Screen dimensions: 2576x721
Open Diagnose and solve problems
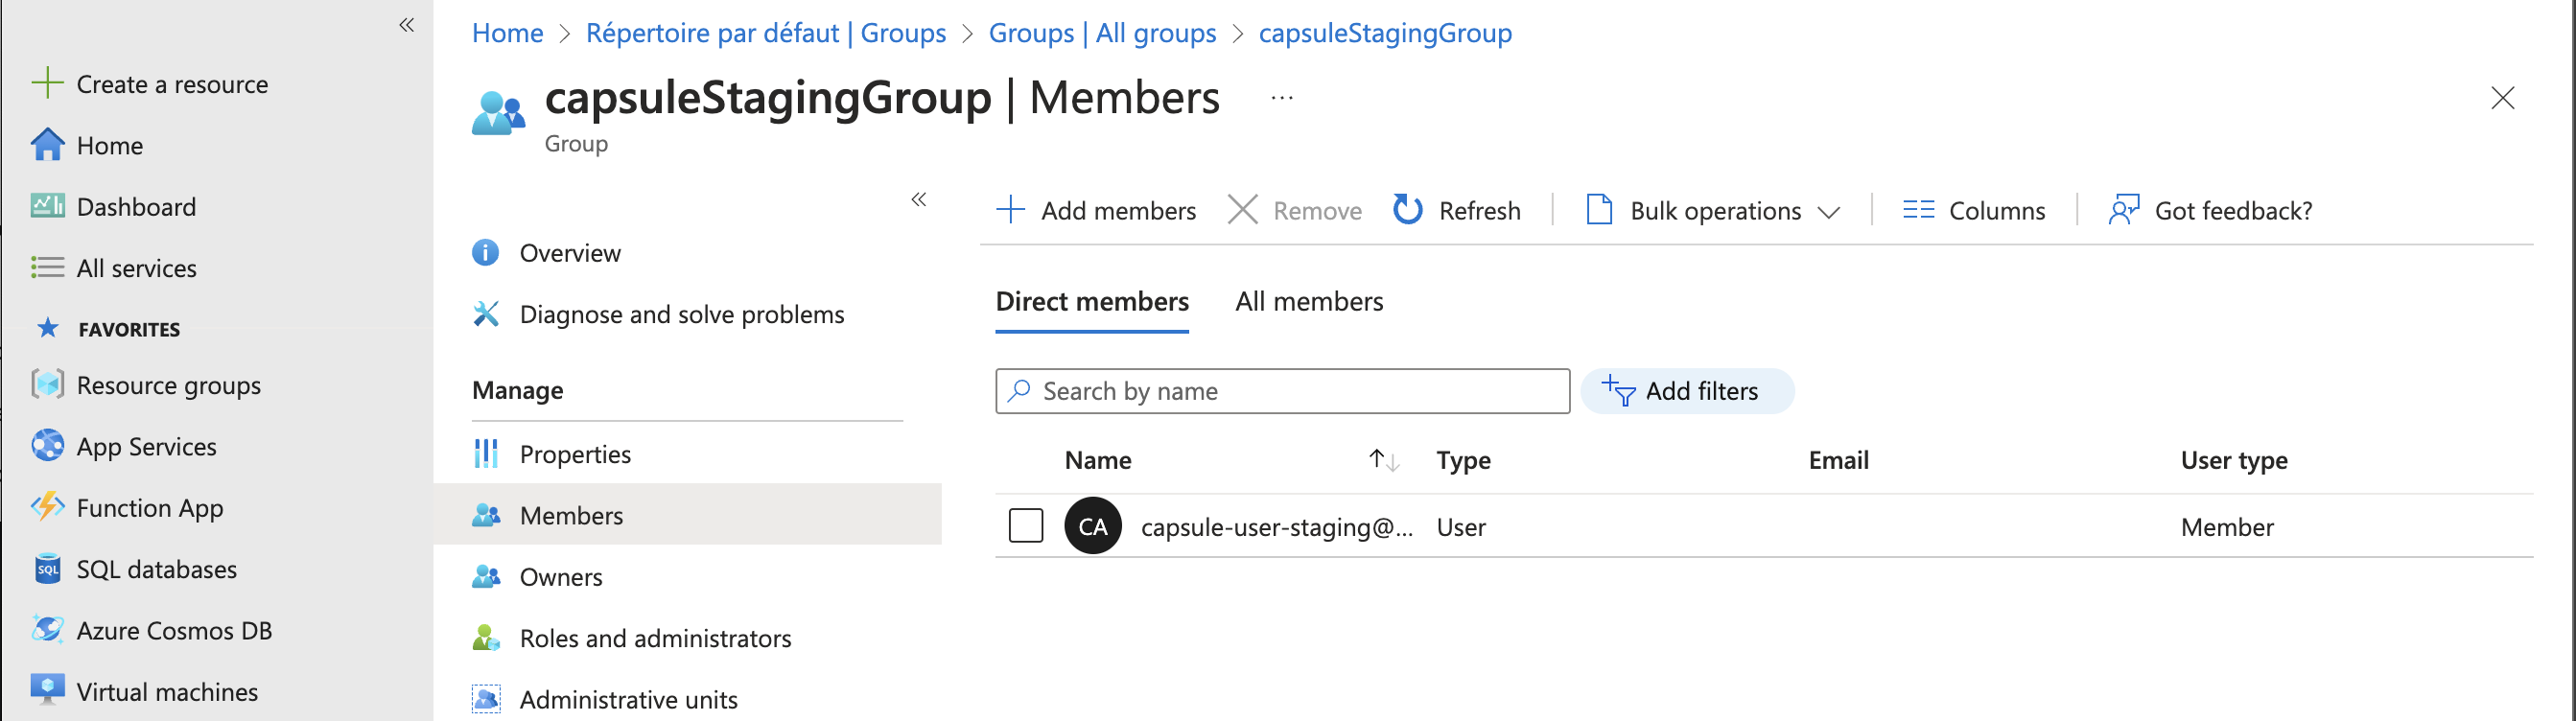[680, 314]
